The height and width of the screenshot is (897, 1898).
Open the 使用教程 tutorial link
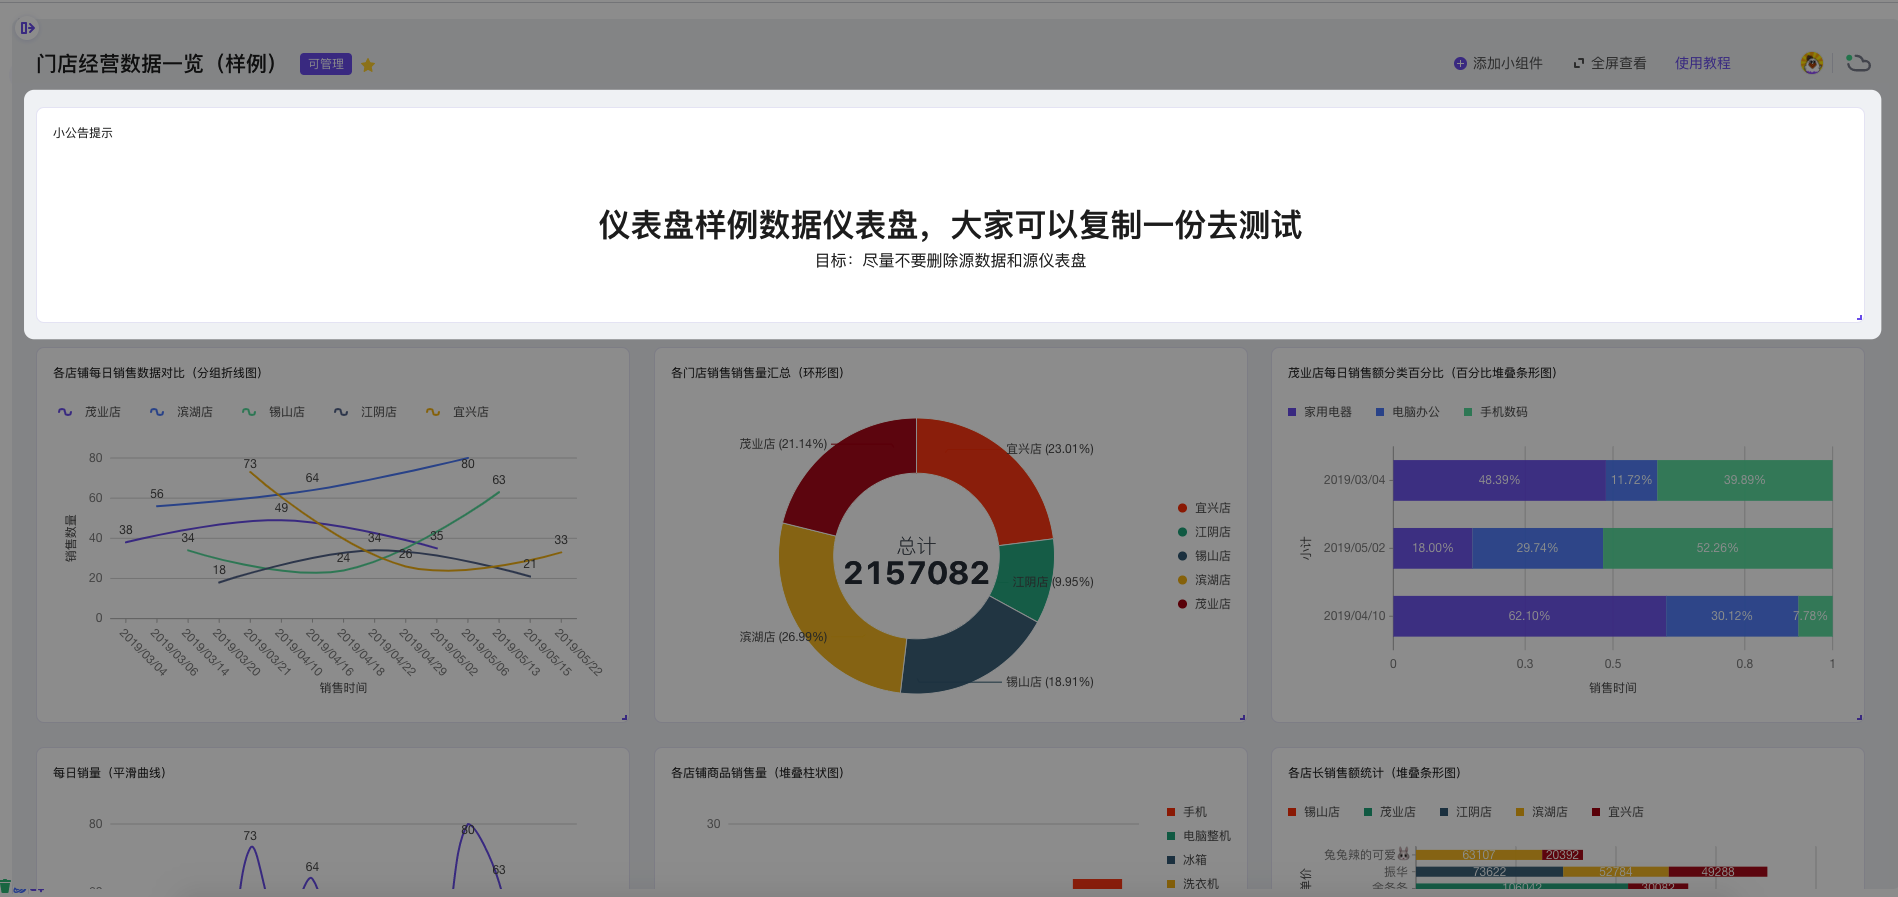pyautogui.click(x=1702, y=63)
